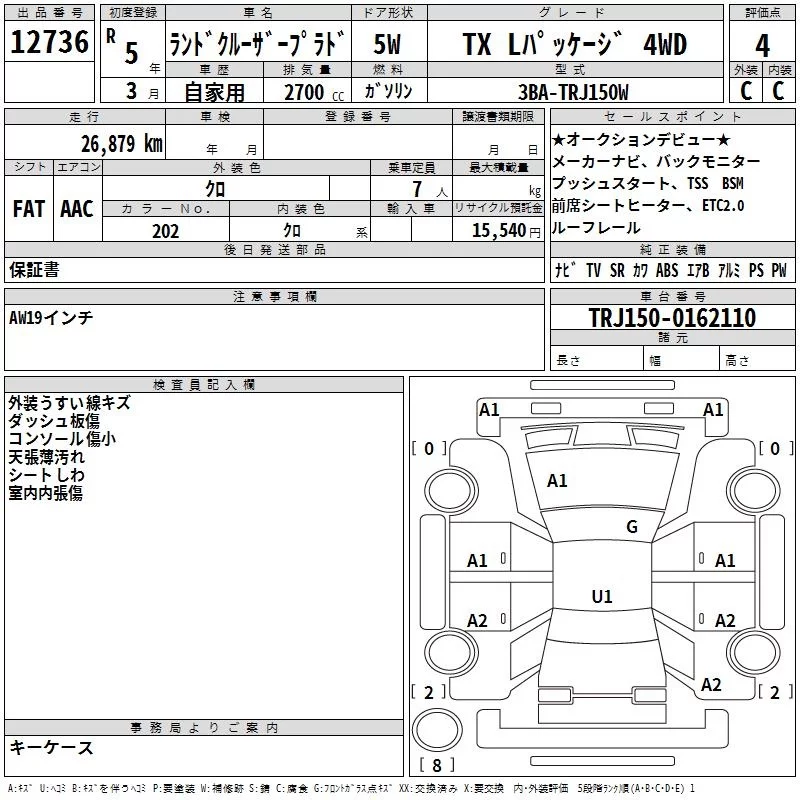Click the U1 dent marker on the roof
The width and height of the screenshot is (800, 800).
pos(601,597)
